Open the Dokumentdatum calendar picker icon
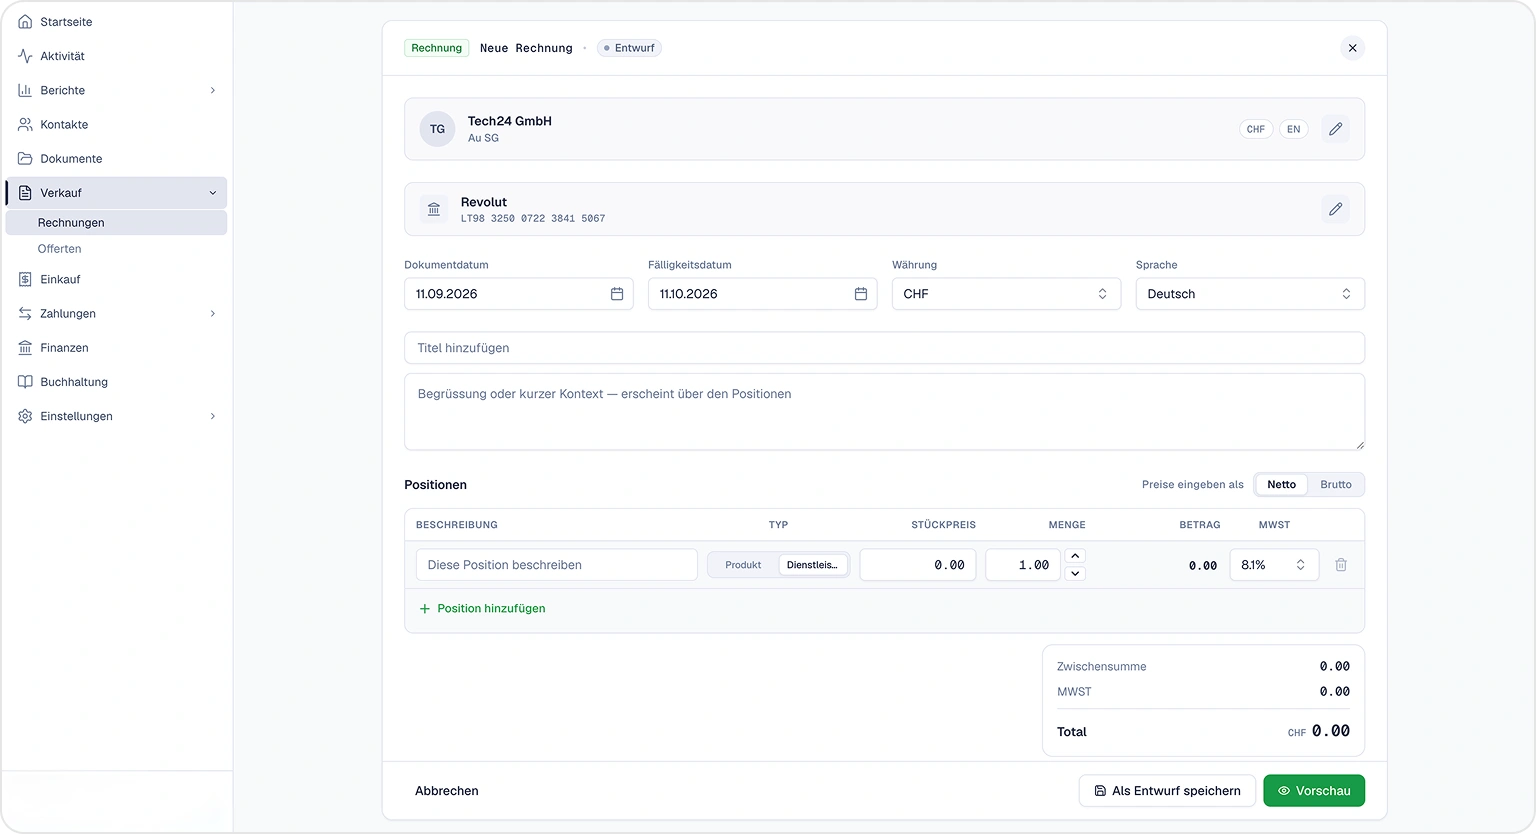Image resolution: width=1536 pixels, height=834 pixels. 617,294
